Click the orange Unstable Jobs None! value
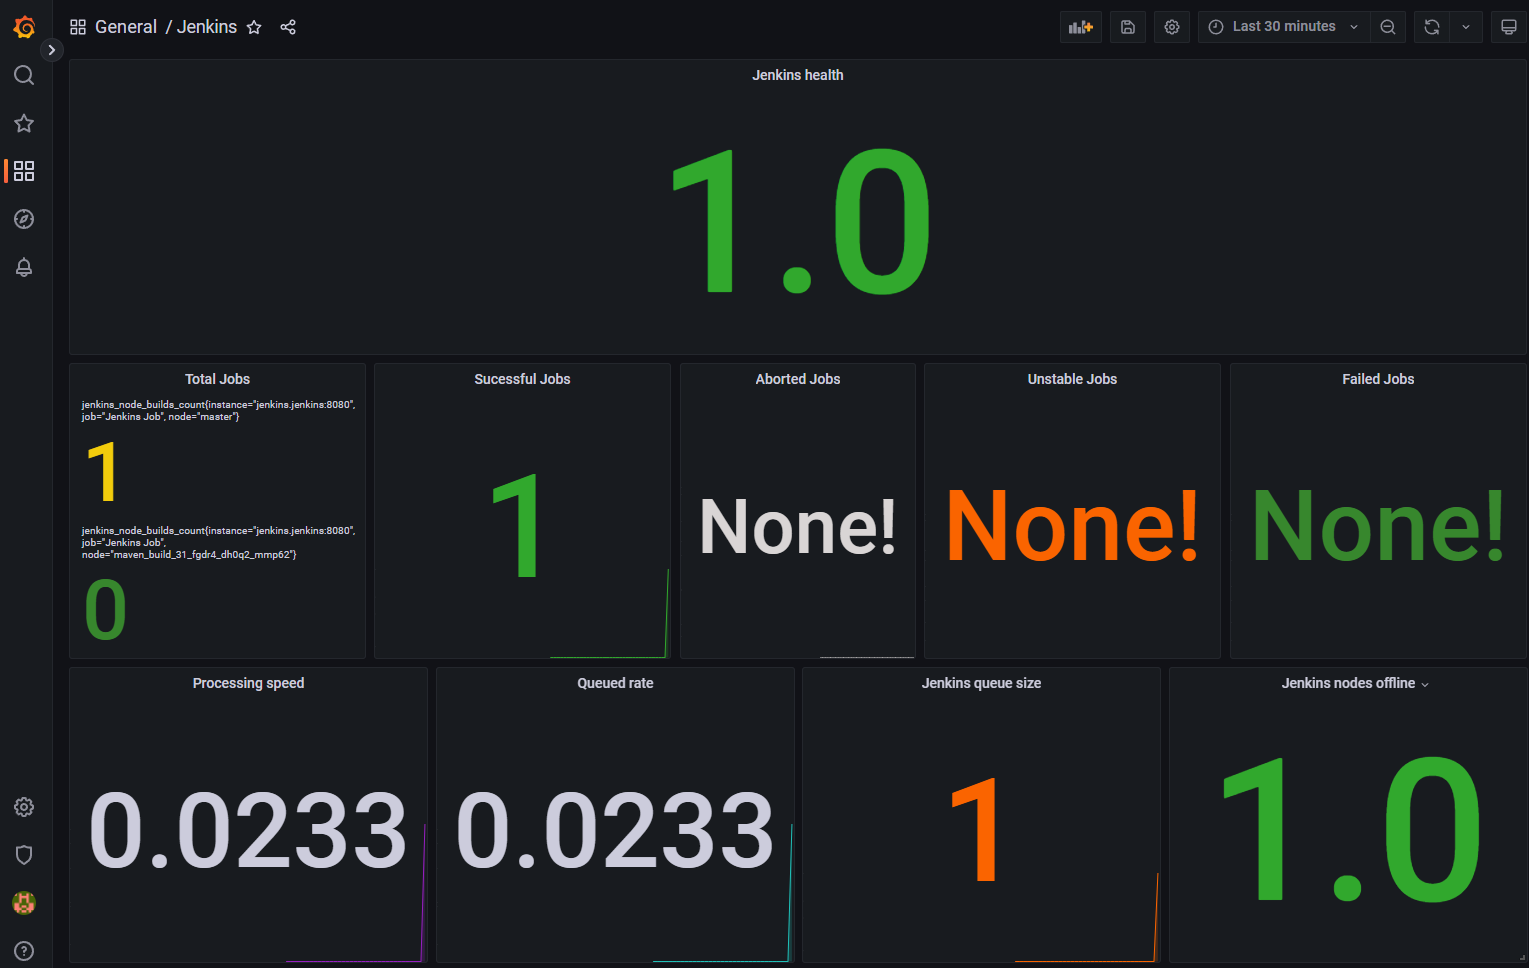 coord(1072,526)
